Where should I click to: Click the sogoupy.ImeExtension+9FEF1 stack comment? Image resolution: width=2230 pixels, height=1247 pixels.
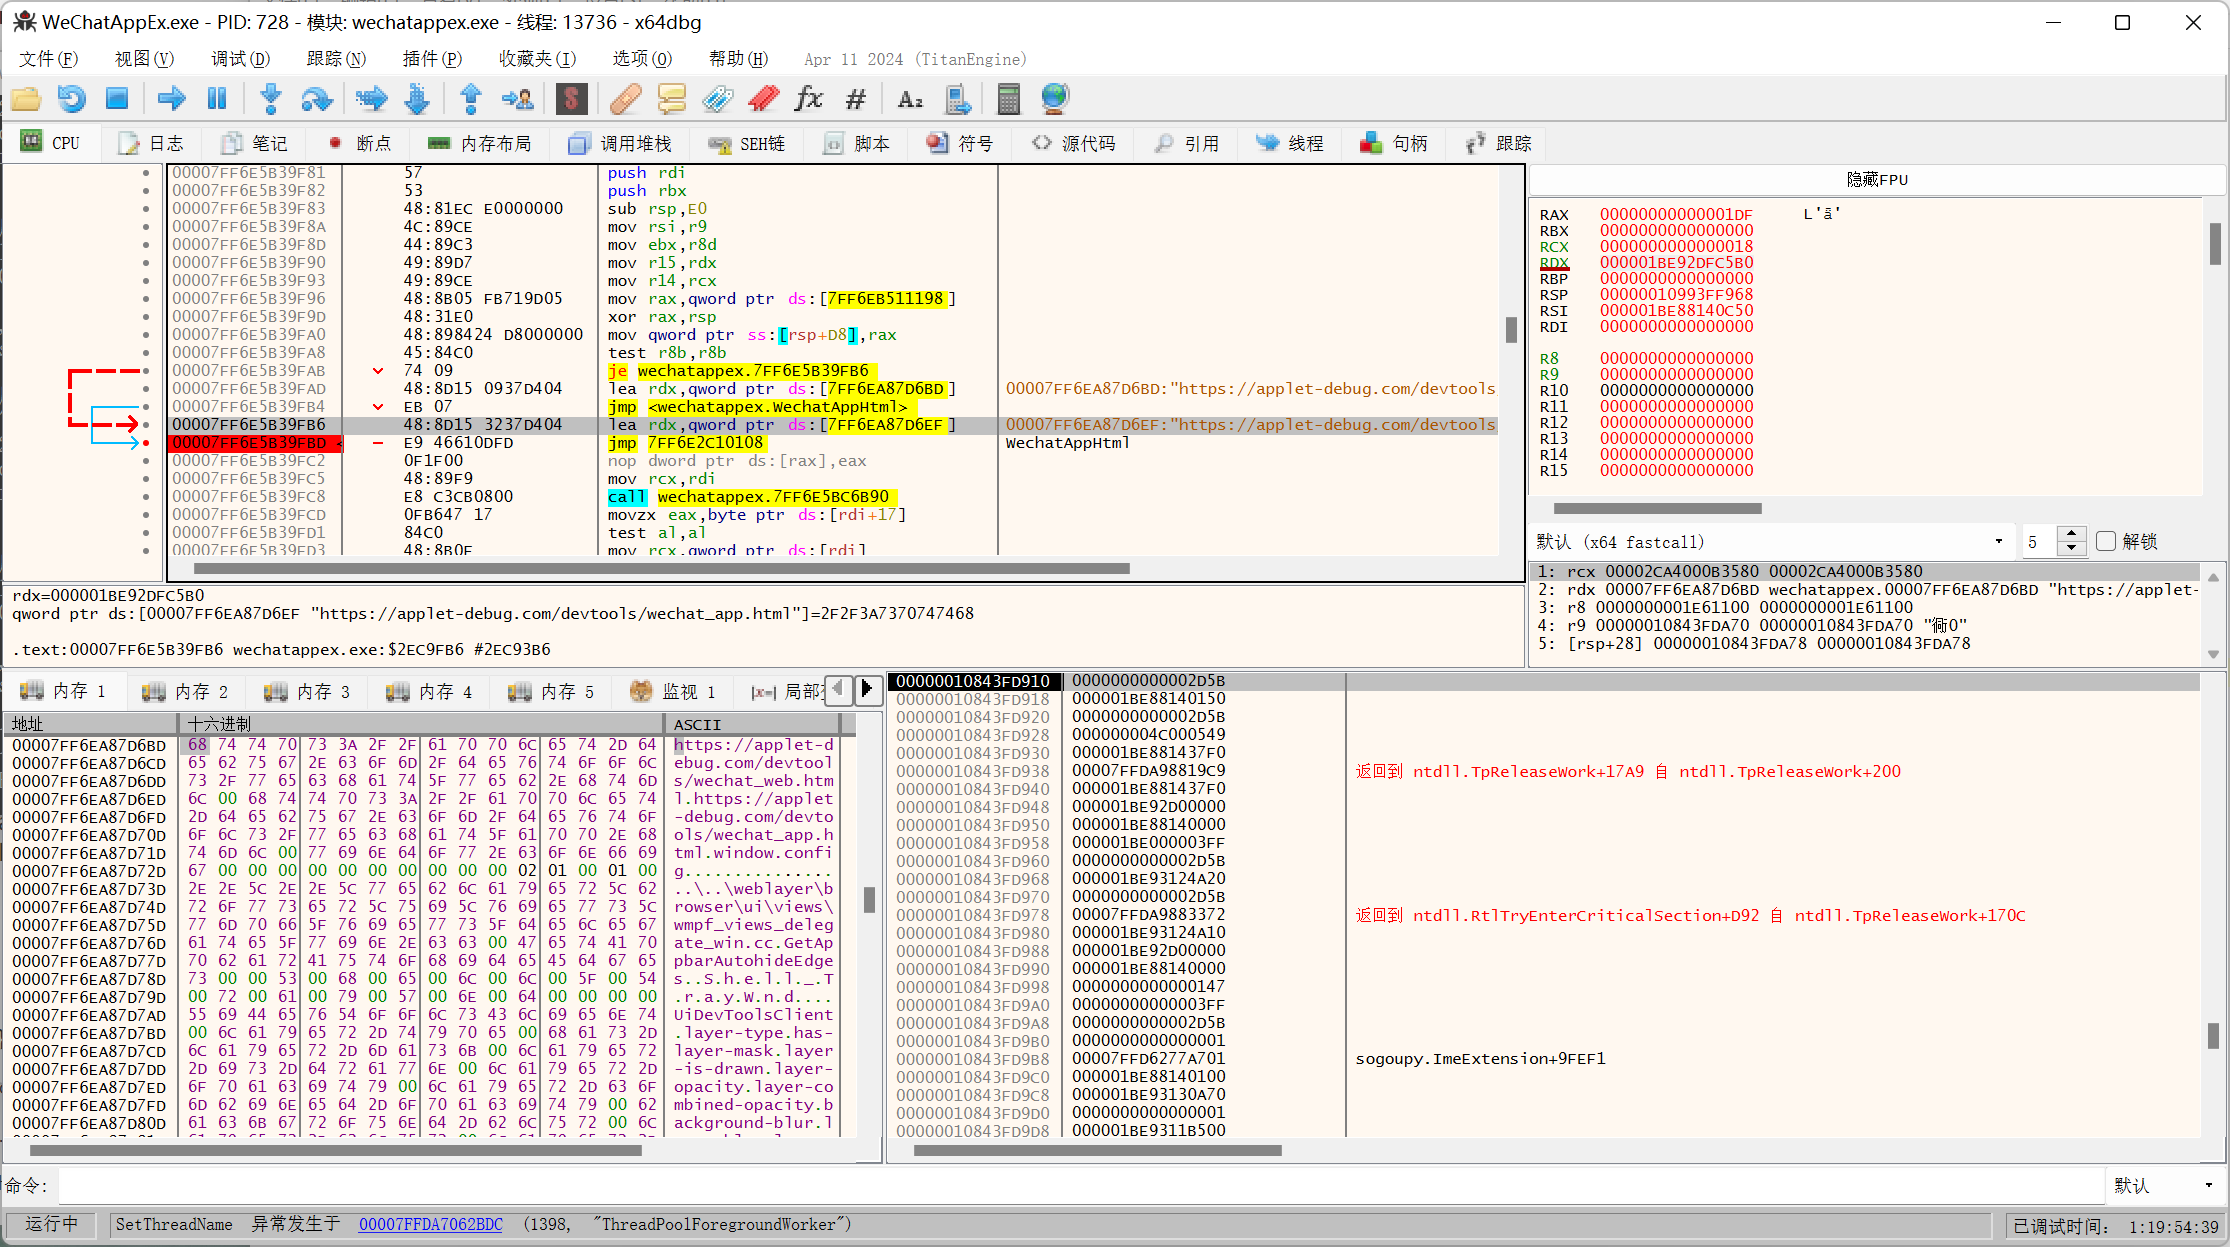tap(1480, 1058)
